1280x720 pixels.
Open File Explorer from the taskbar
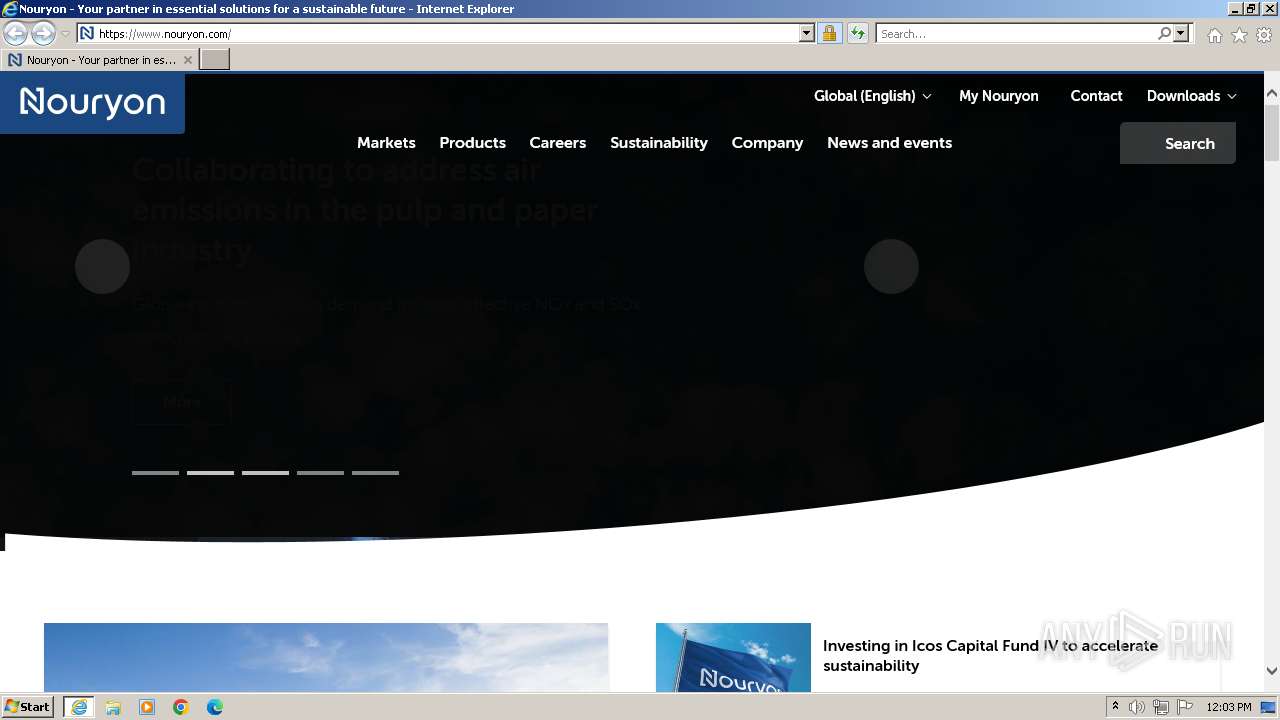click(113, 707)
